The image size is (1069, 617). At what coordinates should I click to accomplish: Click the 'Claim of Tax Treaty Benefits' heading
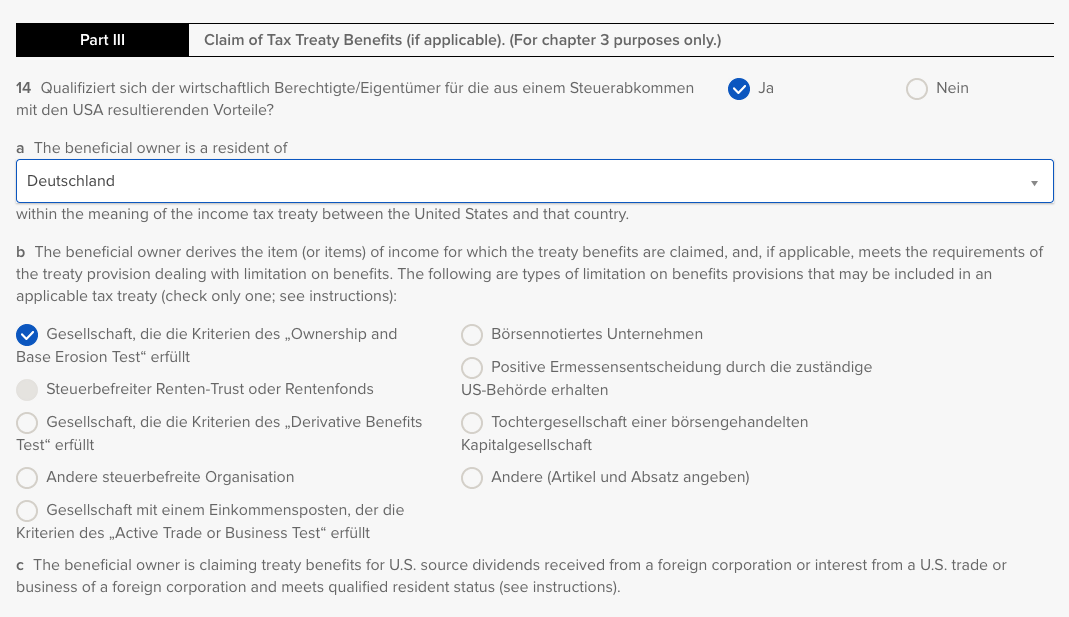tap(462, 40)
